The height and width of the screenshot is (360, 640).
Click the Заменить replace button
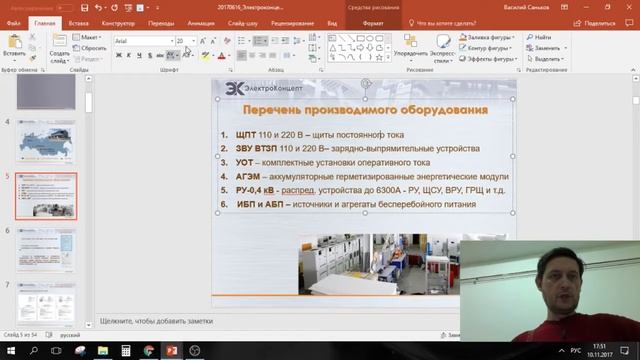coord(547,48)
